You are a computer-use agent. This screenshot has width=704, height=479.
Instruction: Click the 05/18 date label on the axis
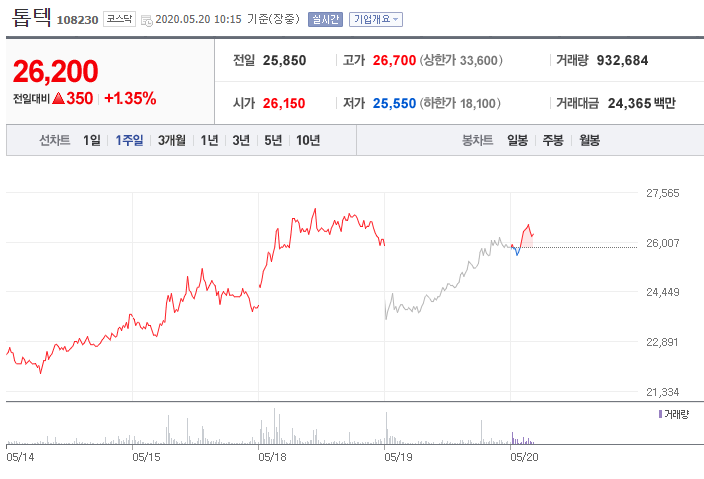click(x=273, y=457)
